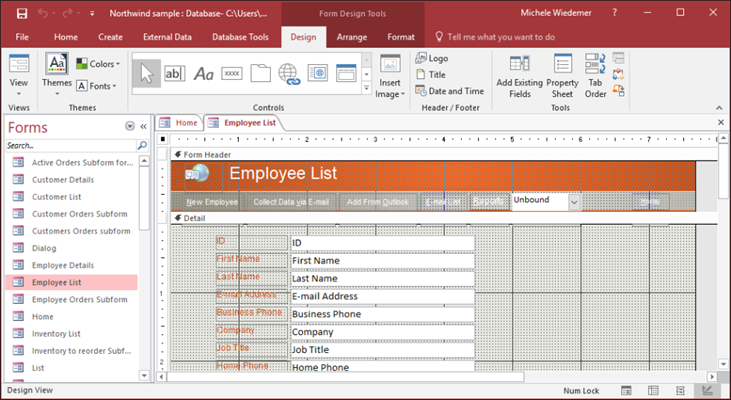Screen dimensions: 731x400
Task: Switch to the External Data tab
Action: click(167, 37)
